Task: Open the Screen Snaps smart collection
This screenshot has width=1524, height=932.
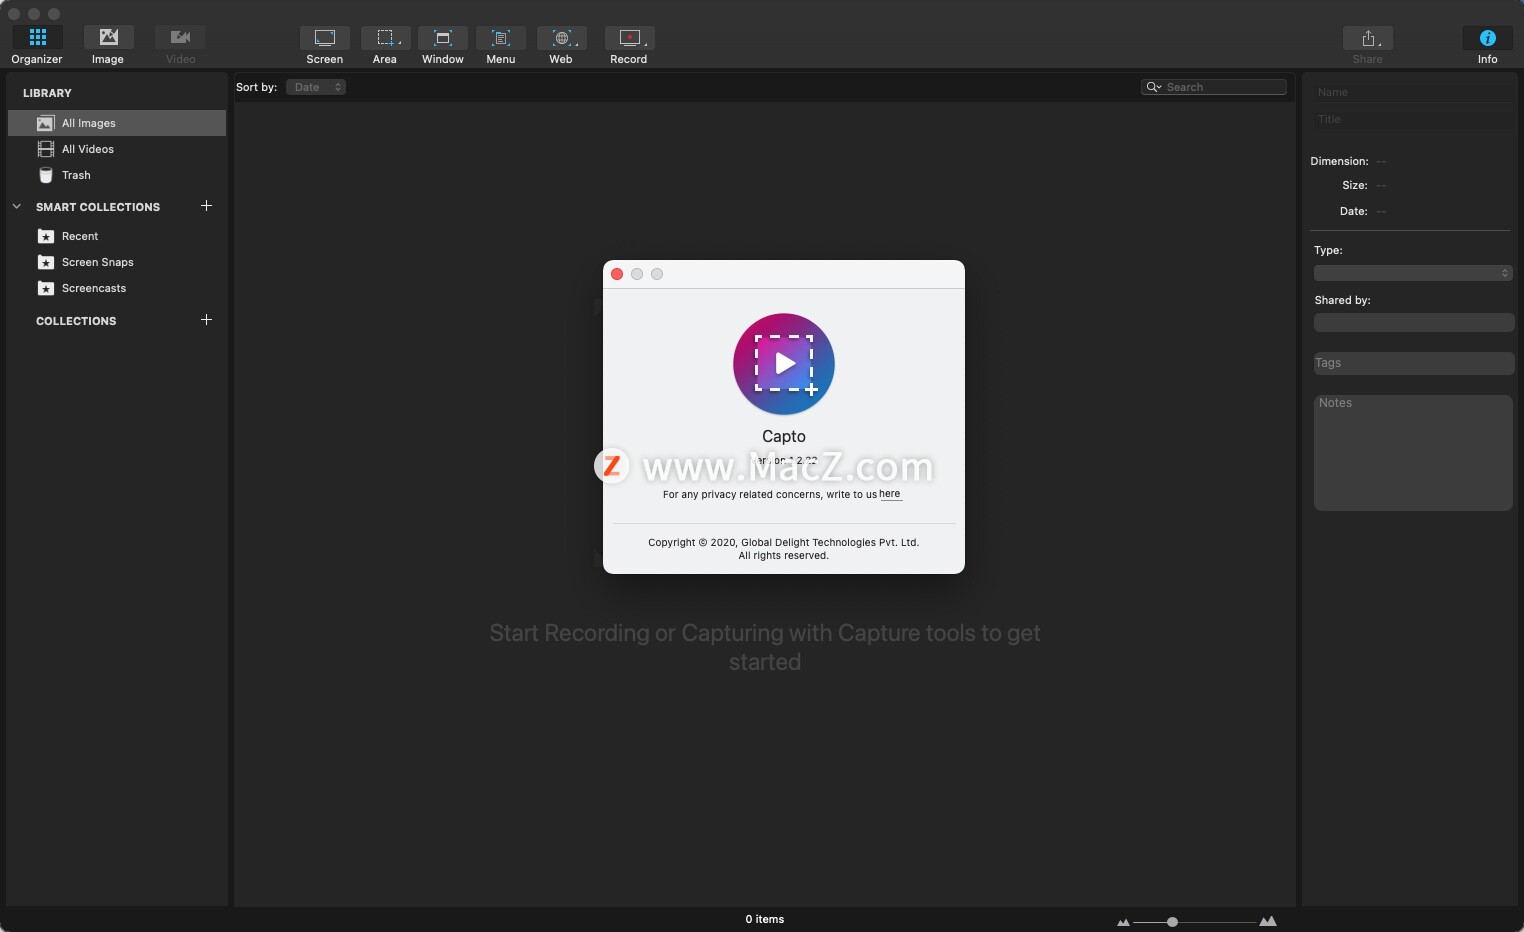Action: click(117, 262)
